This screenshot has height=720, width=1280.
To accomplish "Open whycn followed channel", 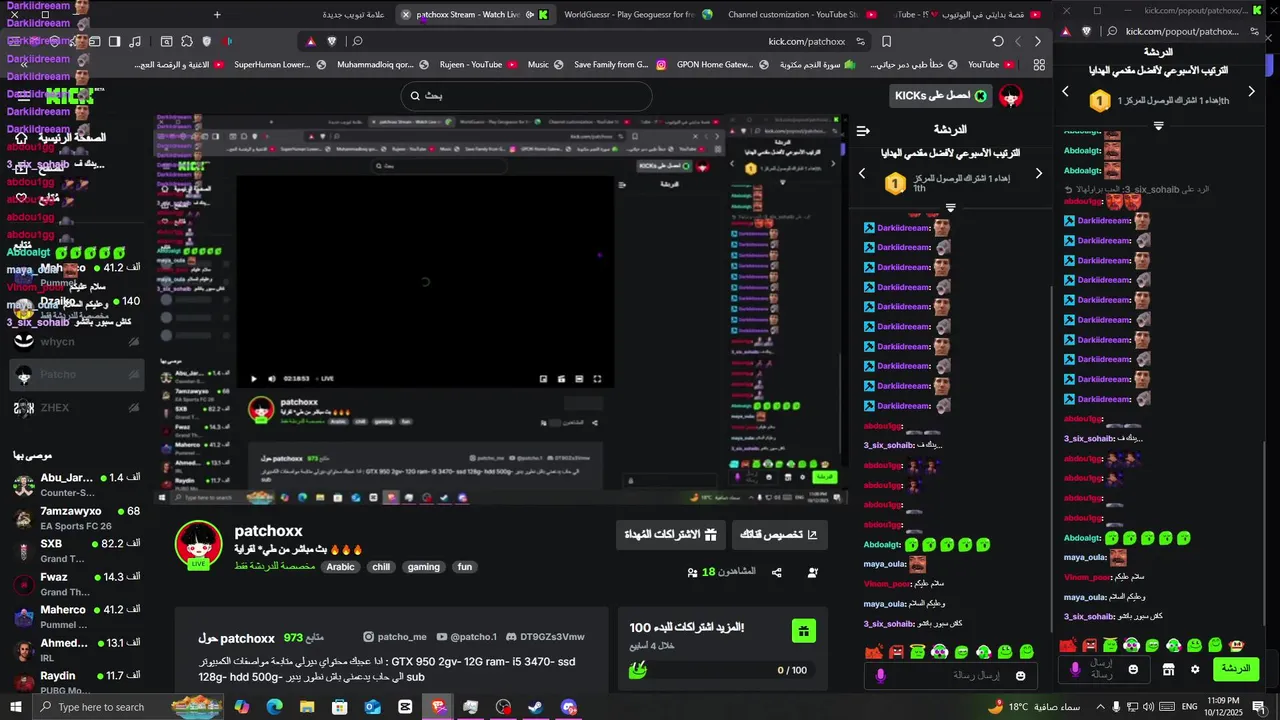I will pos(77,342).
